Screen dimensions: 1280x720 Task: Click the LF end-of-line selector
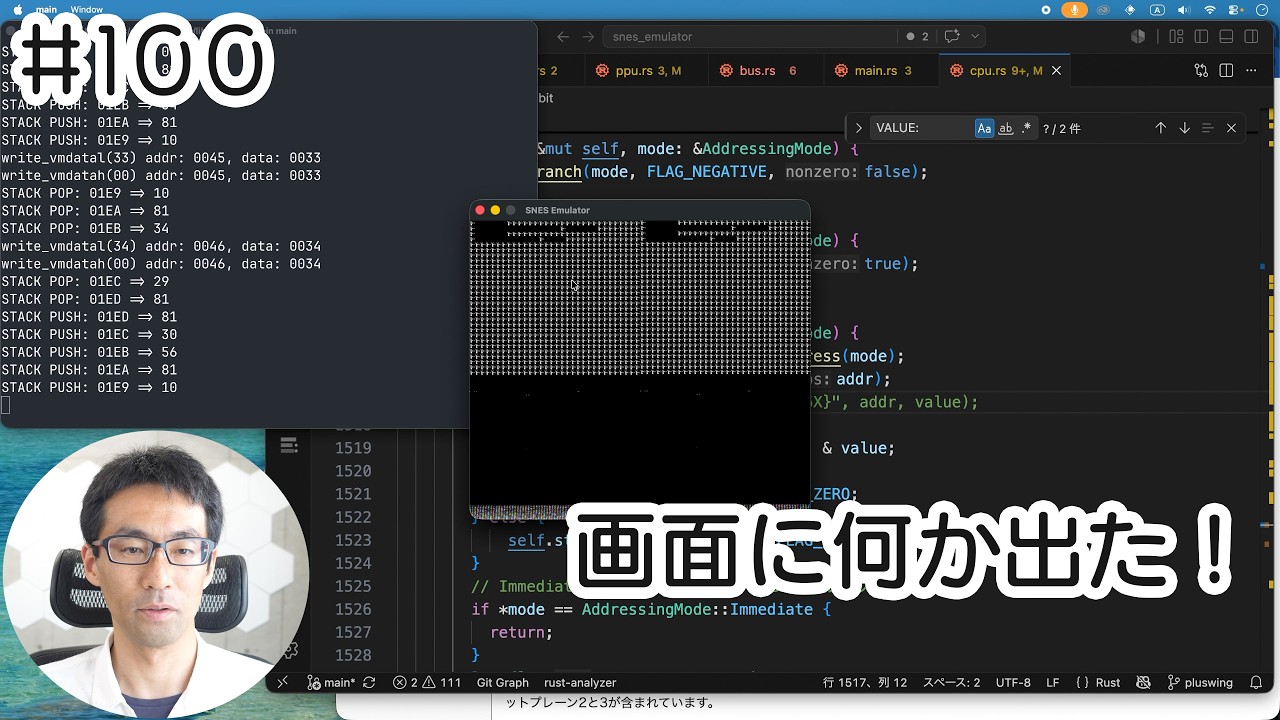pos(1053,682)
